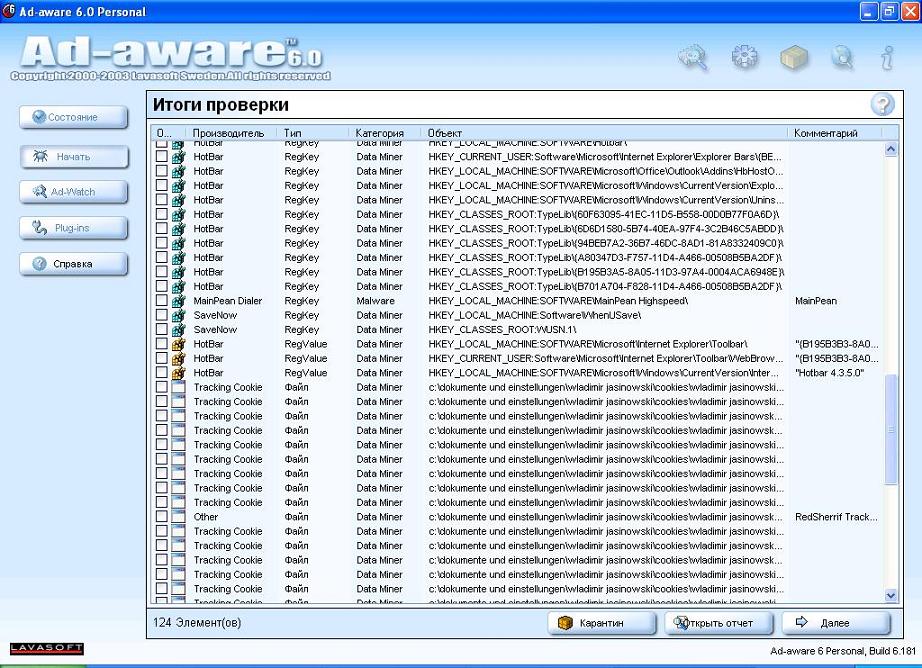Click the TypeLib {60F63095-41EC-11D5 object text
The height and width of the screenshot is (668, 922).
(604, 215)
